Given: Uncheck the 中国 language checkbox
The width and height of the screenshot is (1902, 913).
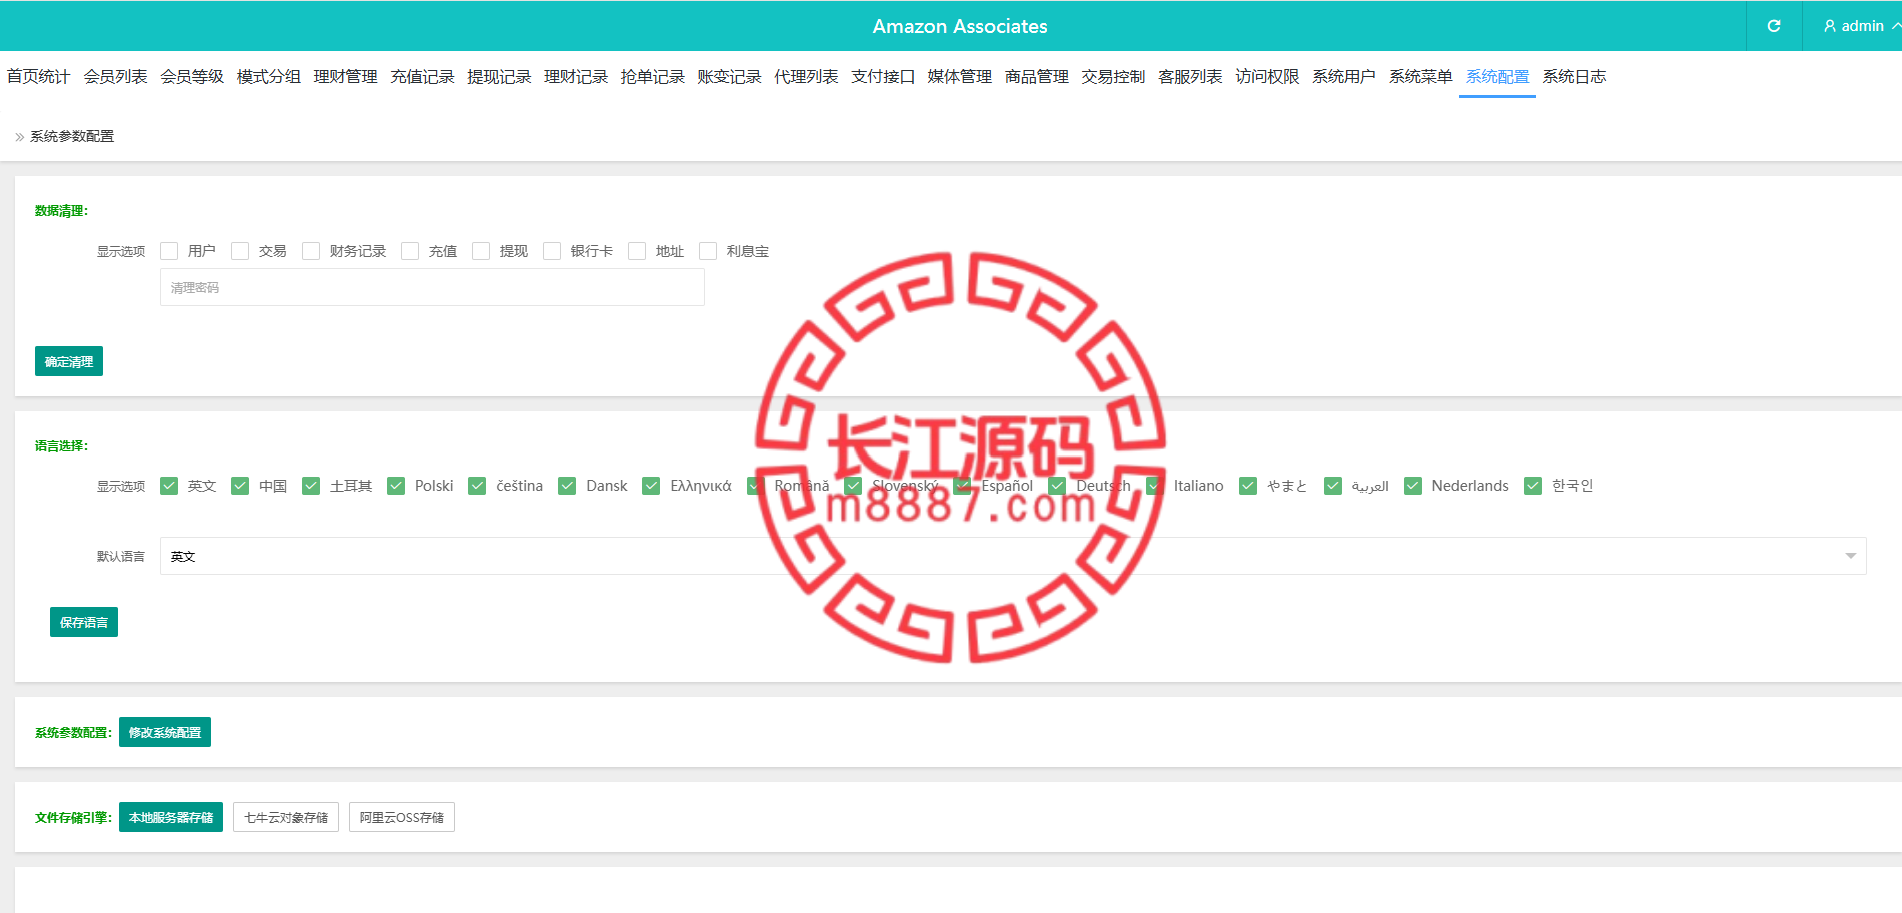Looking at the screenshot, I should pos(240,486).
